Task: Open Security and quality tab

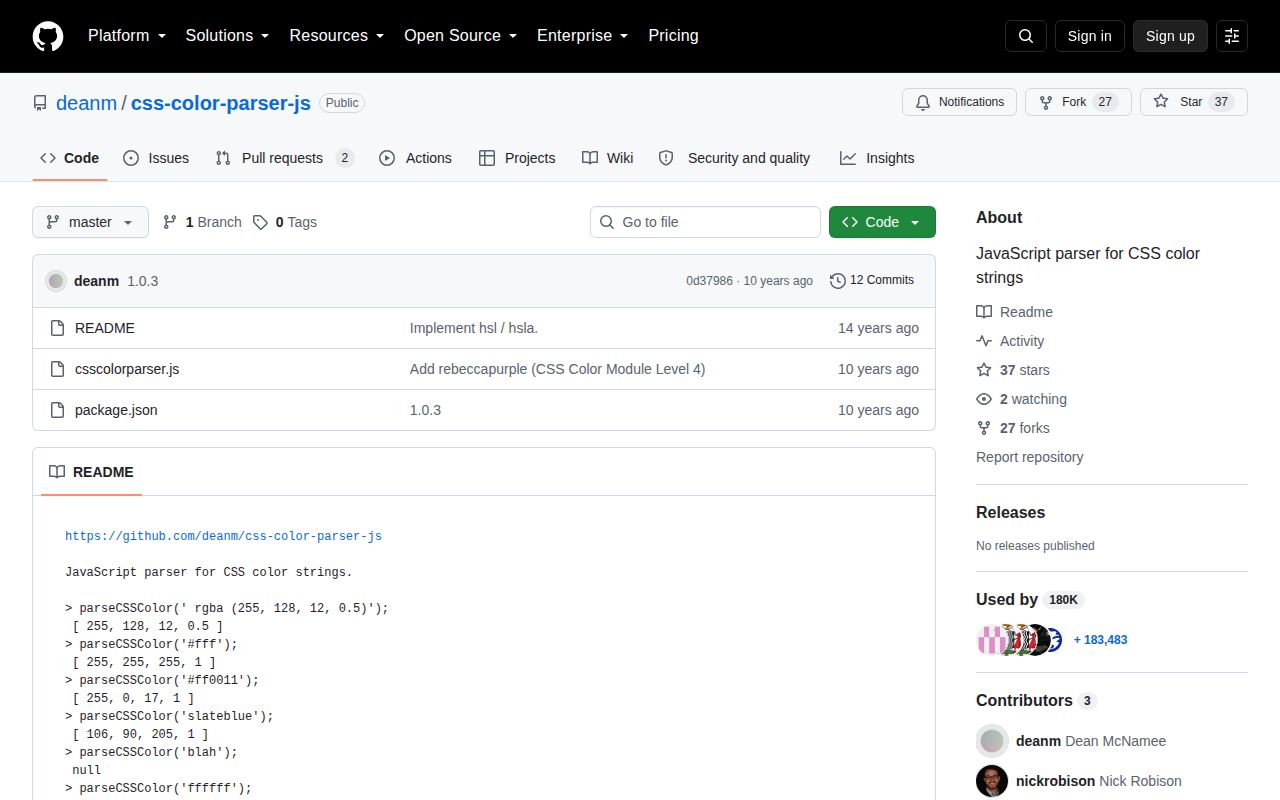Action: 735,158
